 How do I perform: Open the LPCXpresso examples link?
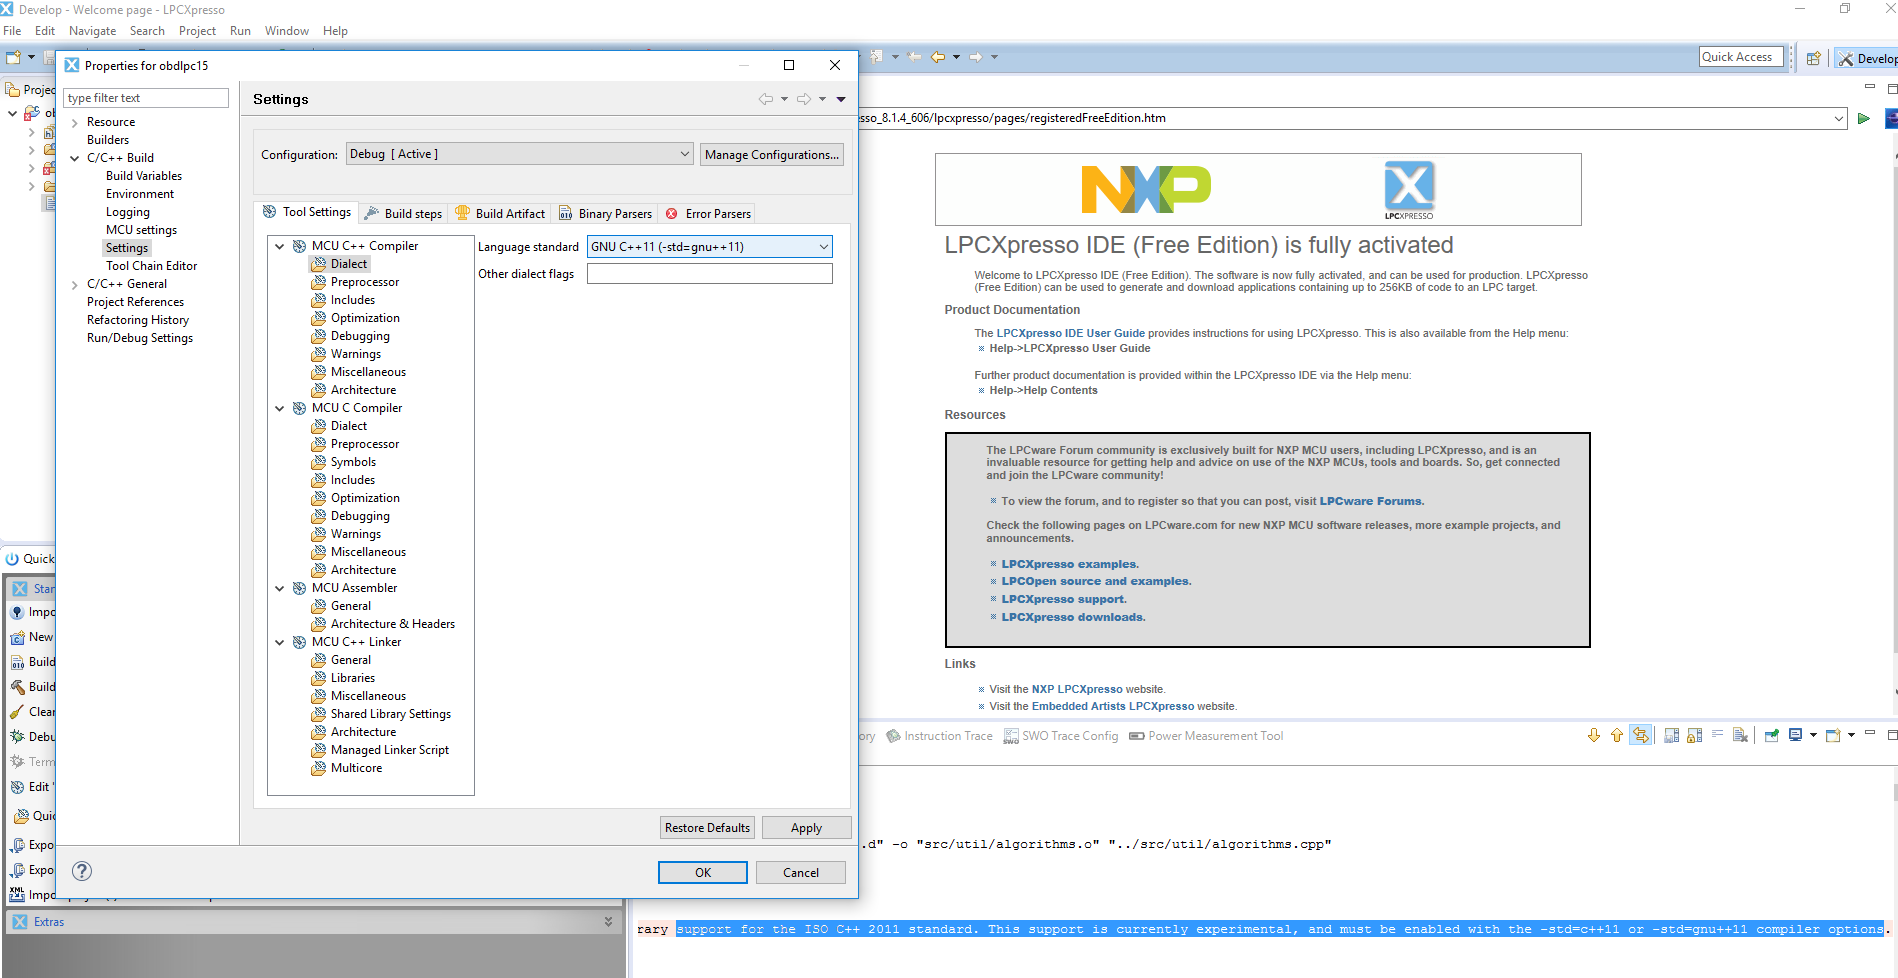[1069, 564]
